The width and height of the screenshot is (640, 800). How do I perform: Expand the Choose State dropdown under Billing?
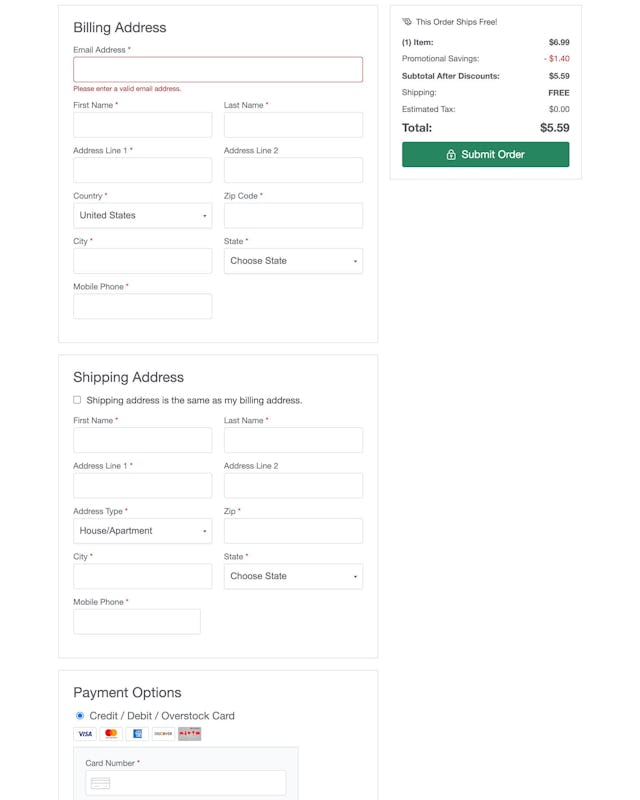tap(293, 261)
